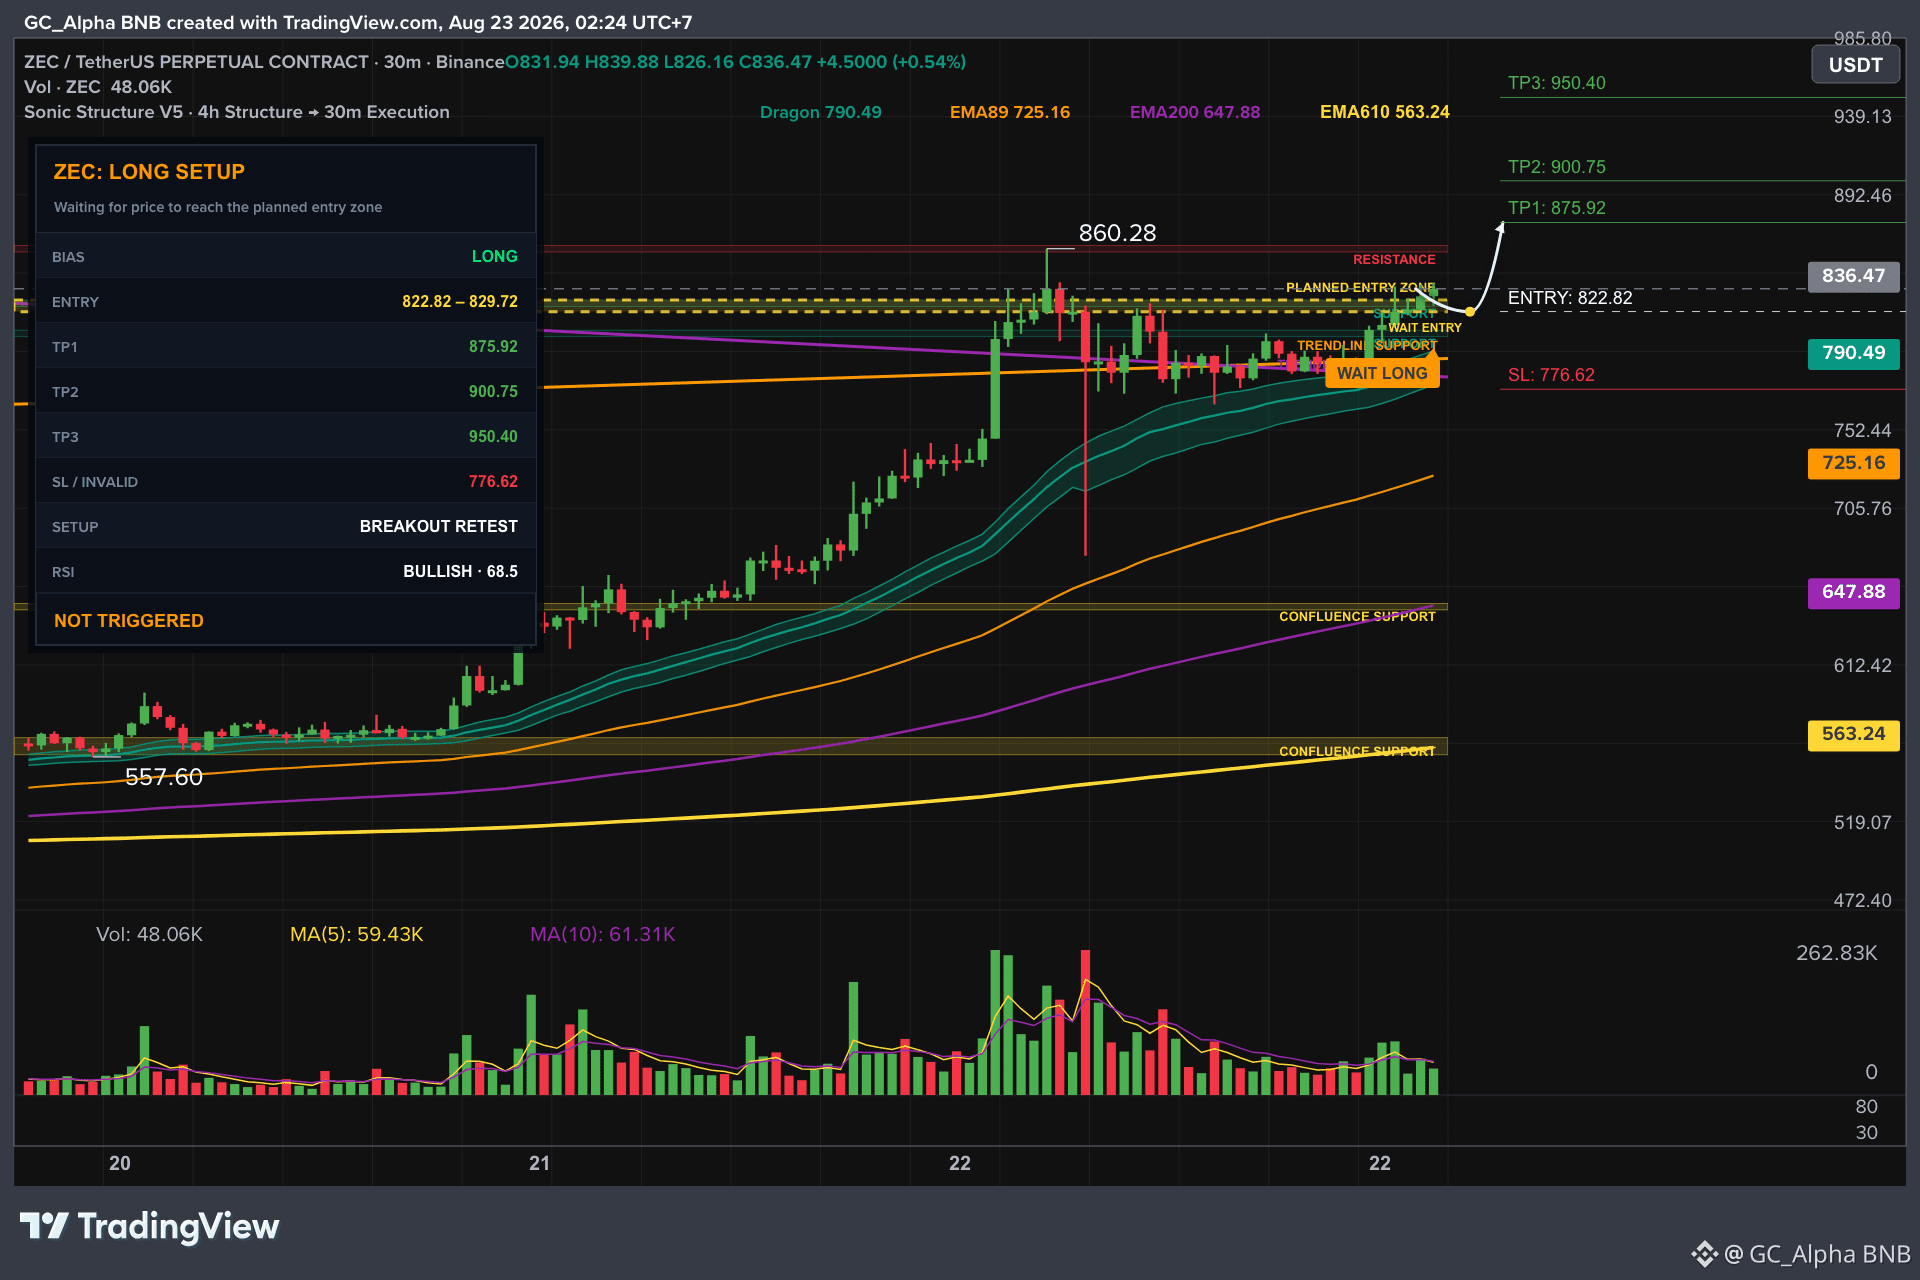Screen dimensions: 1920x1280
Task: Click the gray 836.47 current price tag
Action: pos(1853,276)
